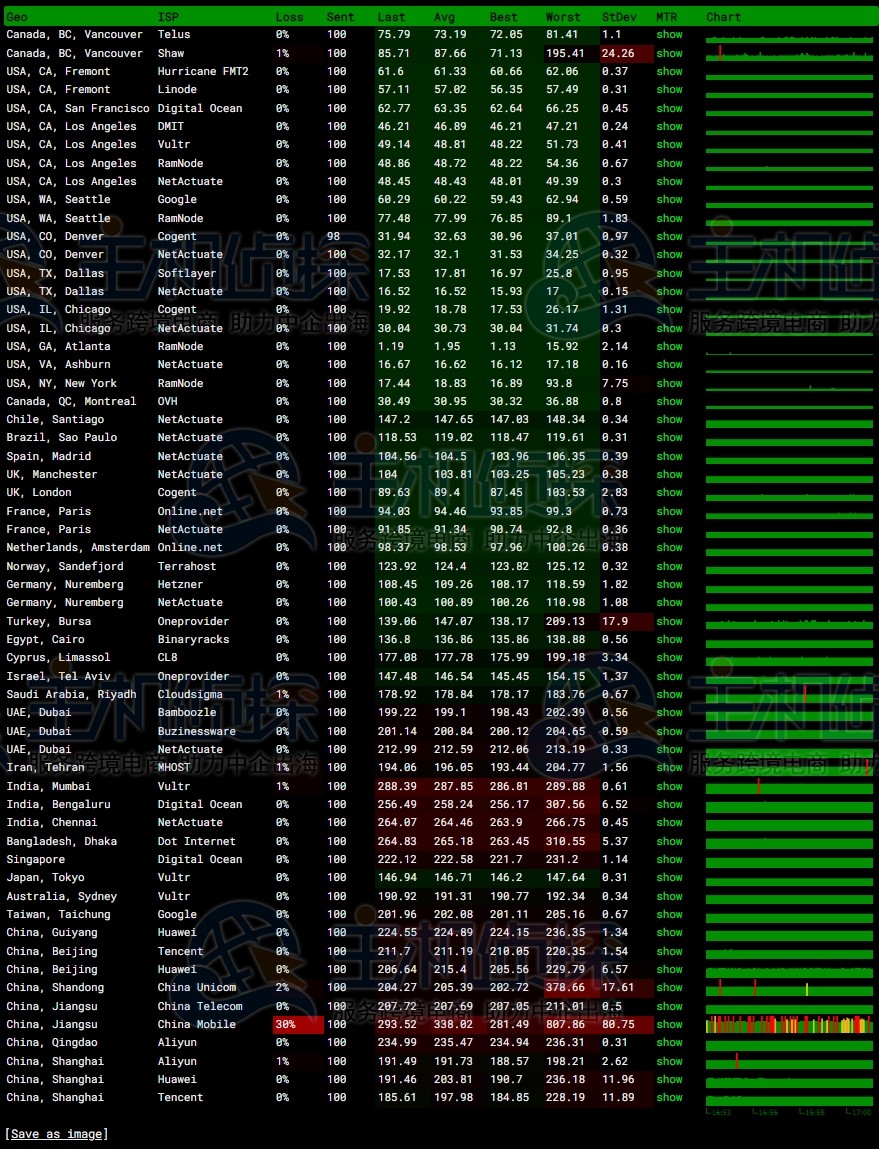Show MTR for Montreal OVH row

669,401
